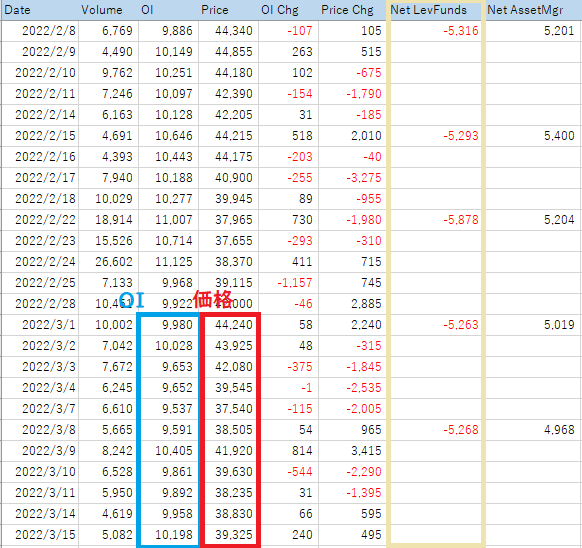The height and width of the screenshot is (548, 582).
Task: Select Net AssetMgr value 4,968
Action: [559, 430]
